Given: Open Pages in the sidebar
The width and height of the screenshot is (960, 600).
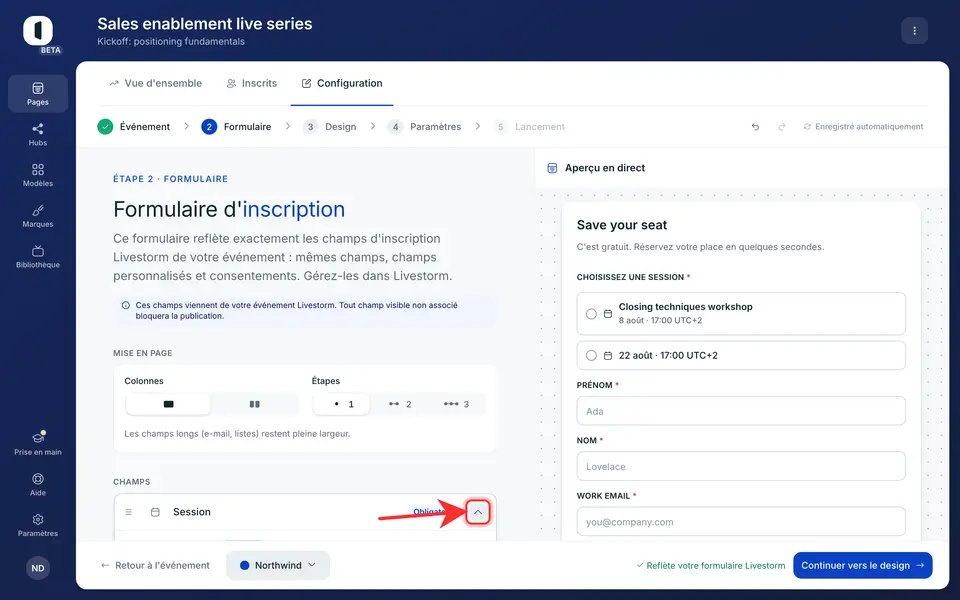Looking at the screenshot, I should tap(38, 94).
